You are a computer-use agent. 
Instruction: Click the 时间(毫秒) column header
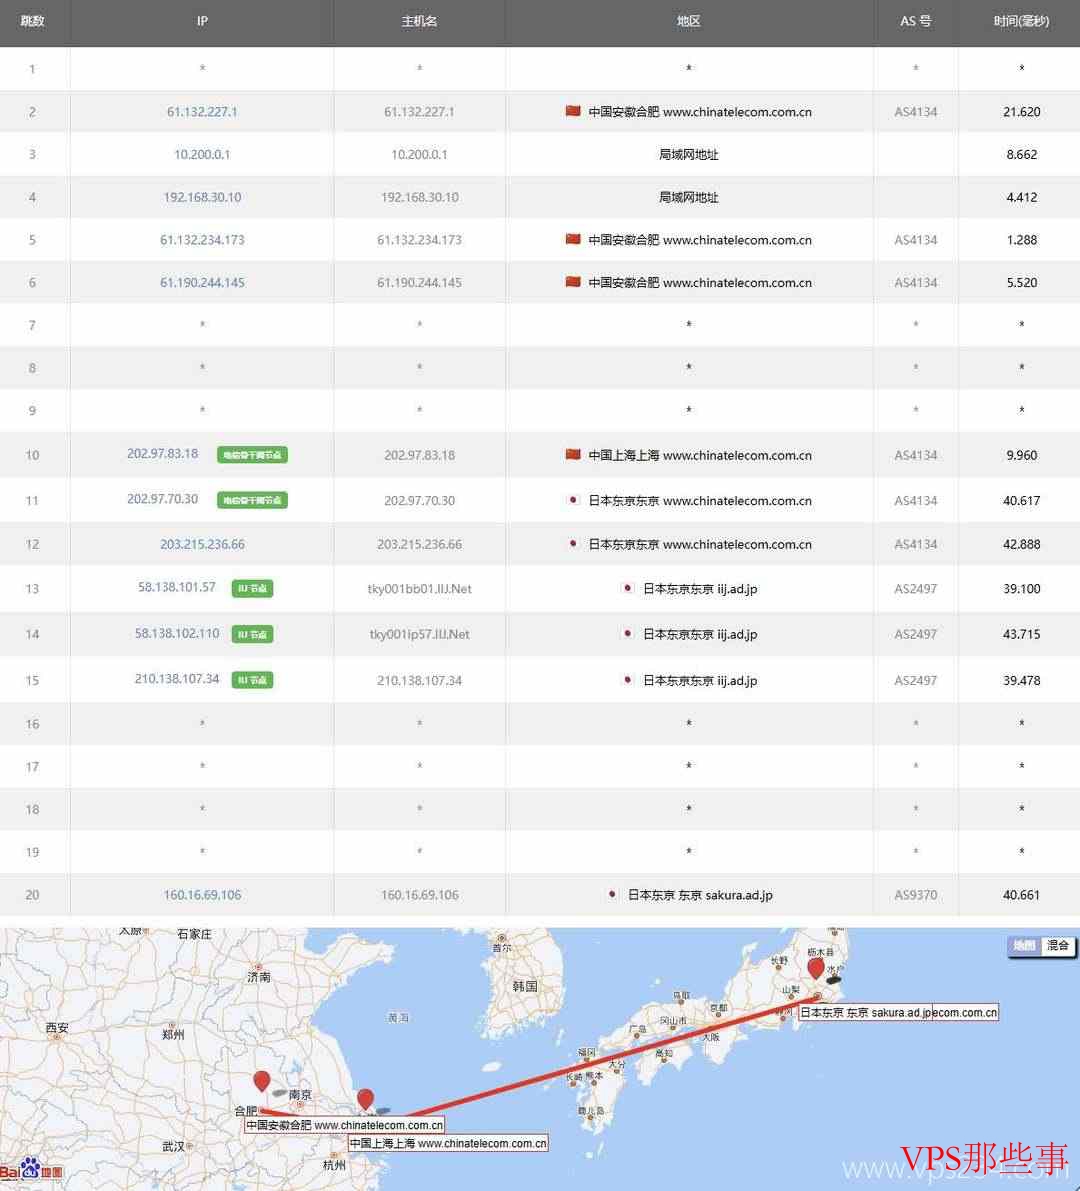pyautogui.click(x=1021, y=21)
